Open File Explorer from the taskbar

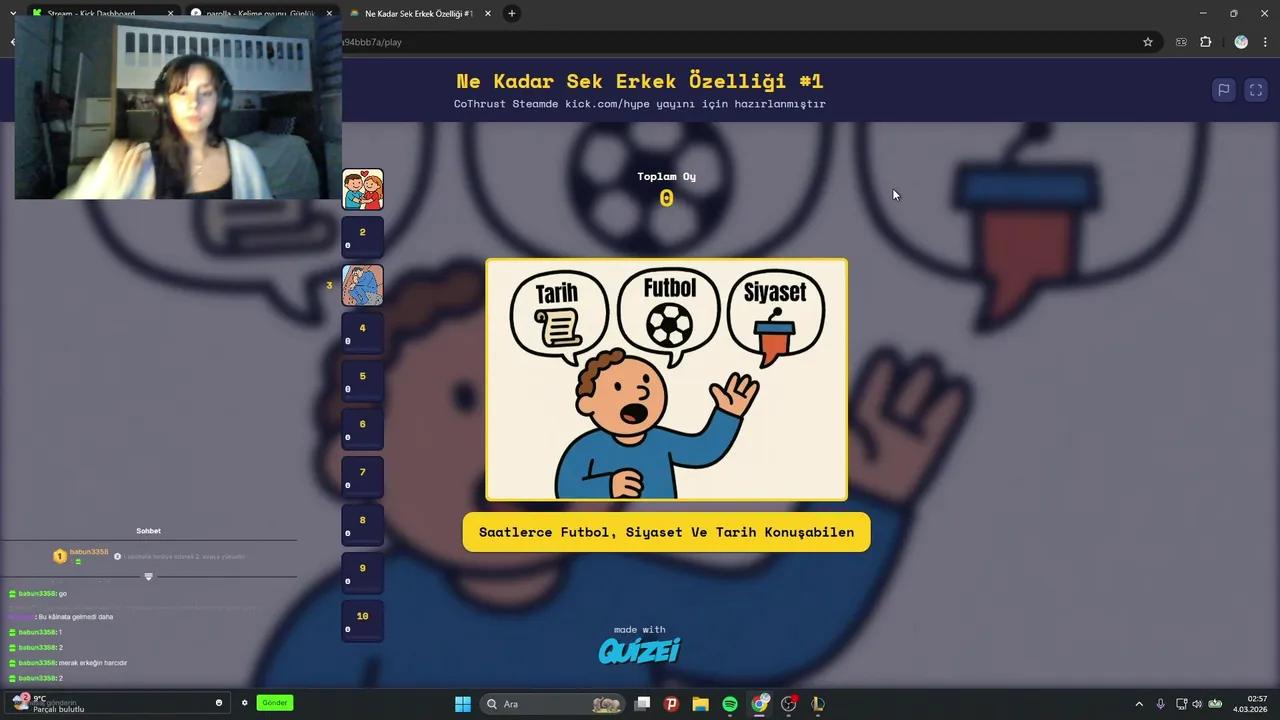[701, 704]
